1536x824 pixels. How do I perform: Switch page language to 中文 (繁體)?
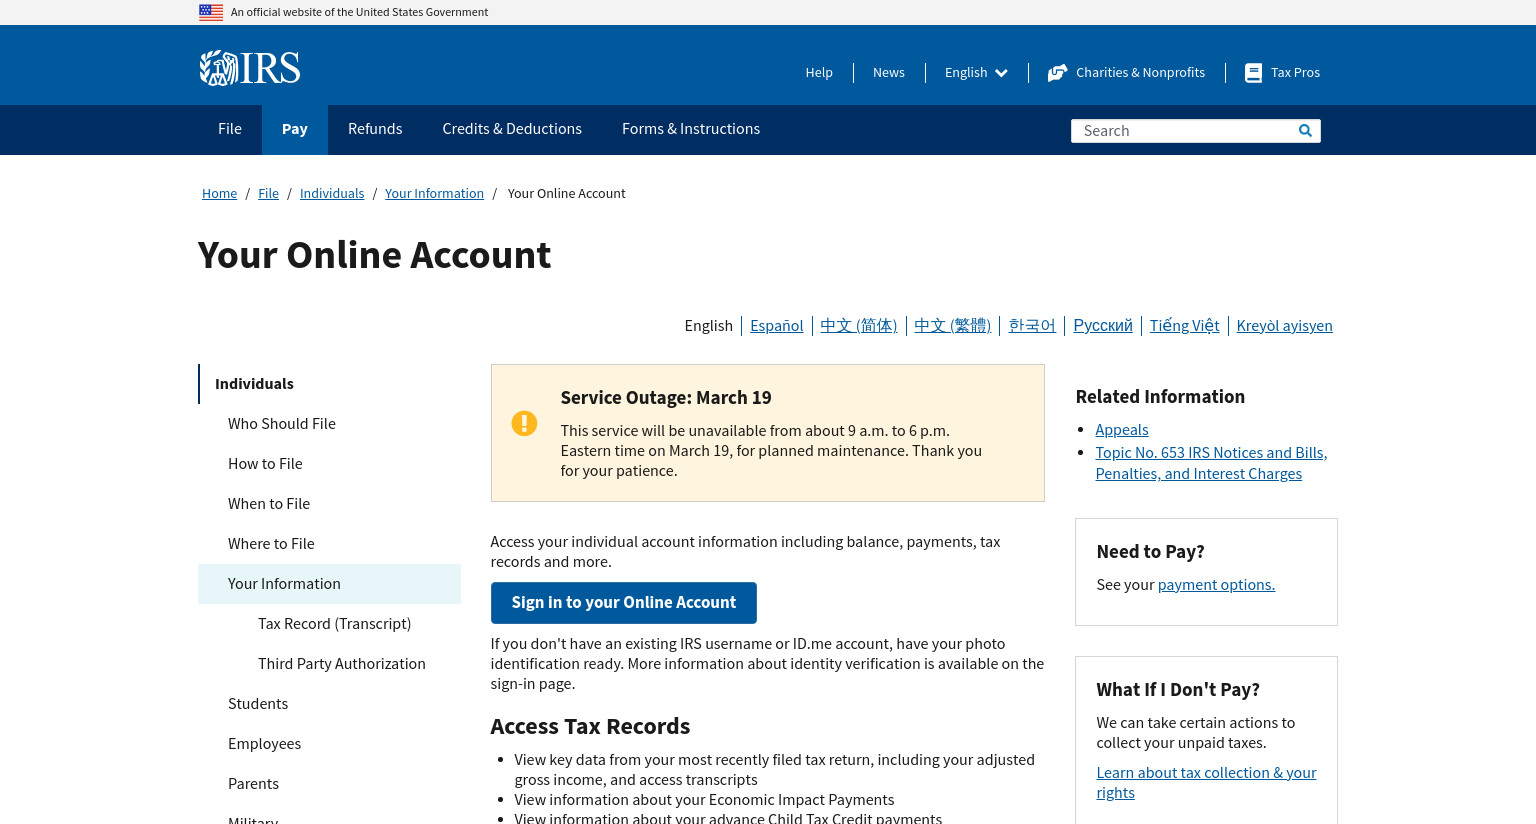(x=952, y=326)
